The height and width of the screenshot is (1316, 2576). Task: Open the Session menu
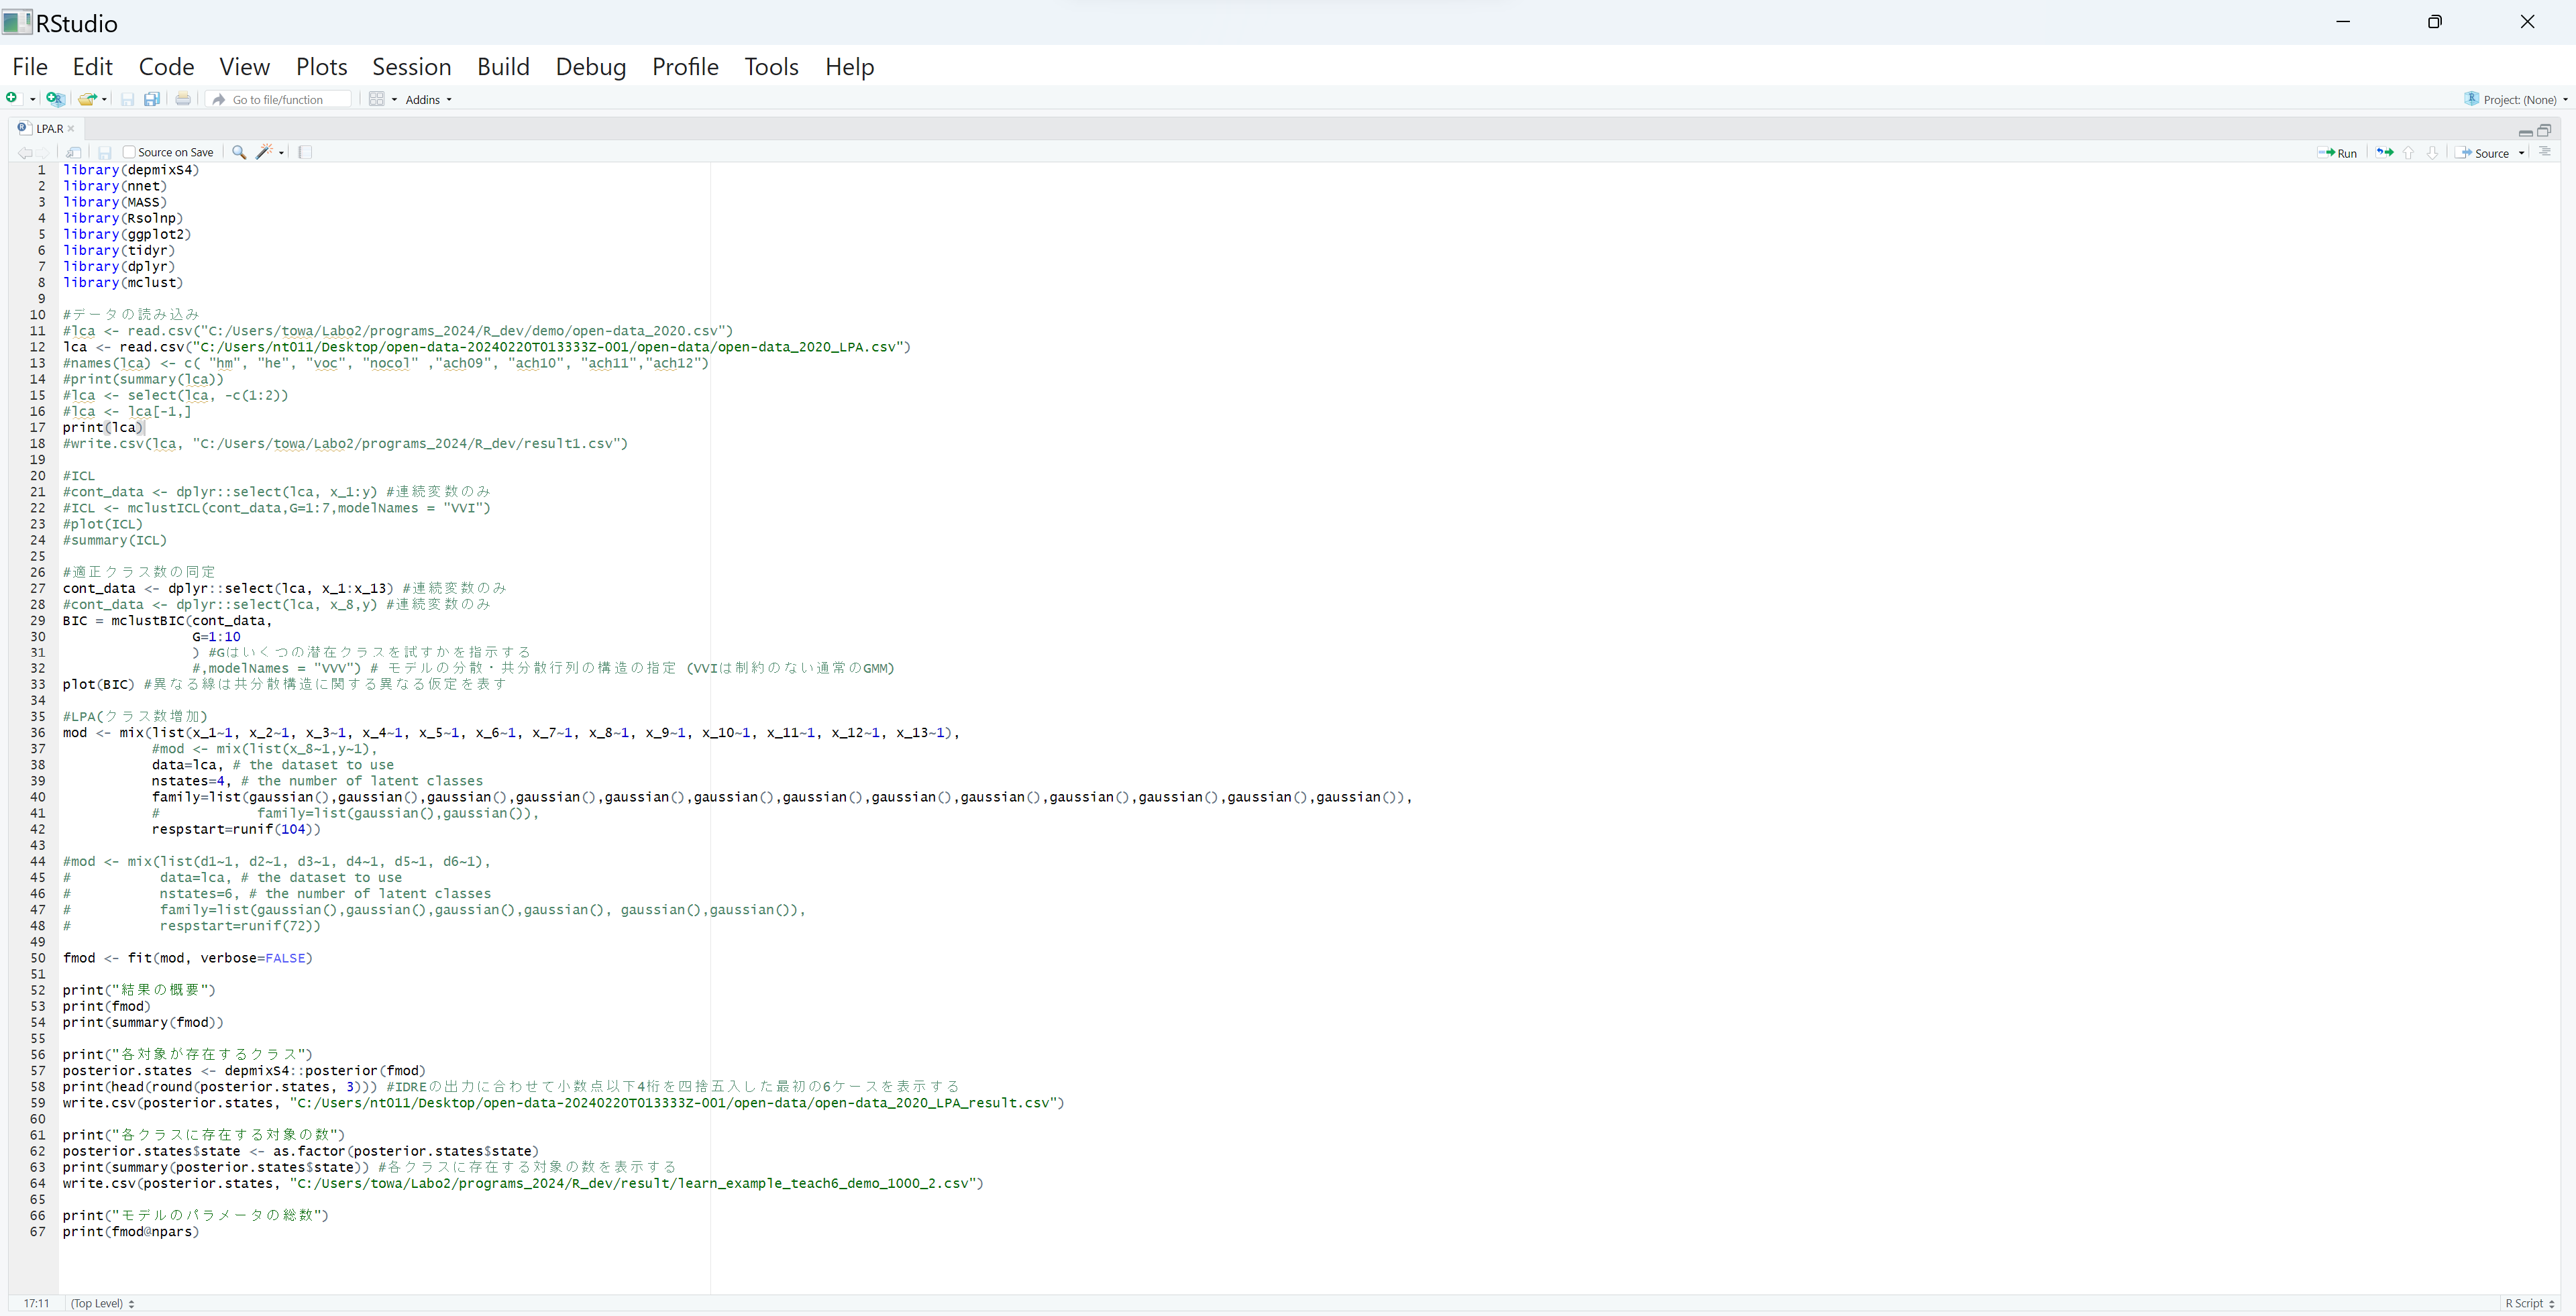pos(411,67)
